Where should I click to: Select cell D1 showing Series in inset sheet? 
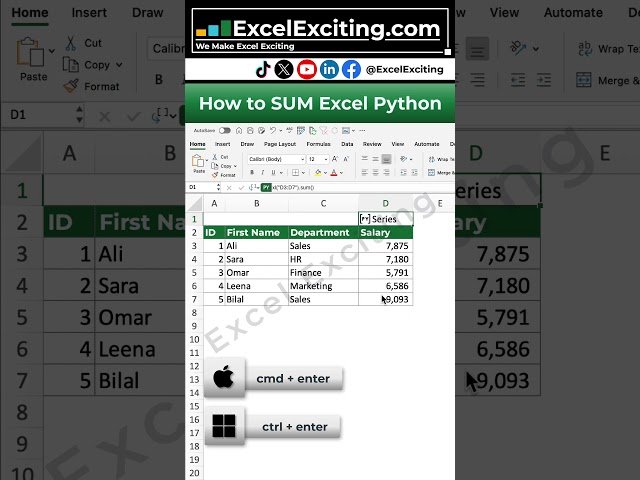point(386,219)
